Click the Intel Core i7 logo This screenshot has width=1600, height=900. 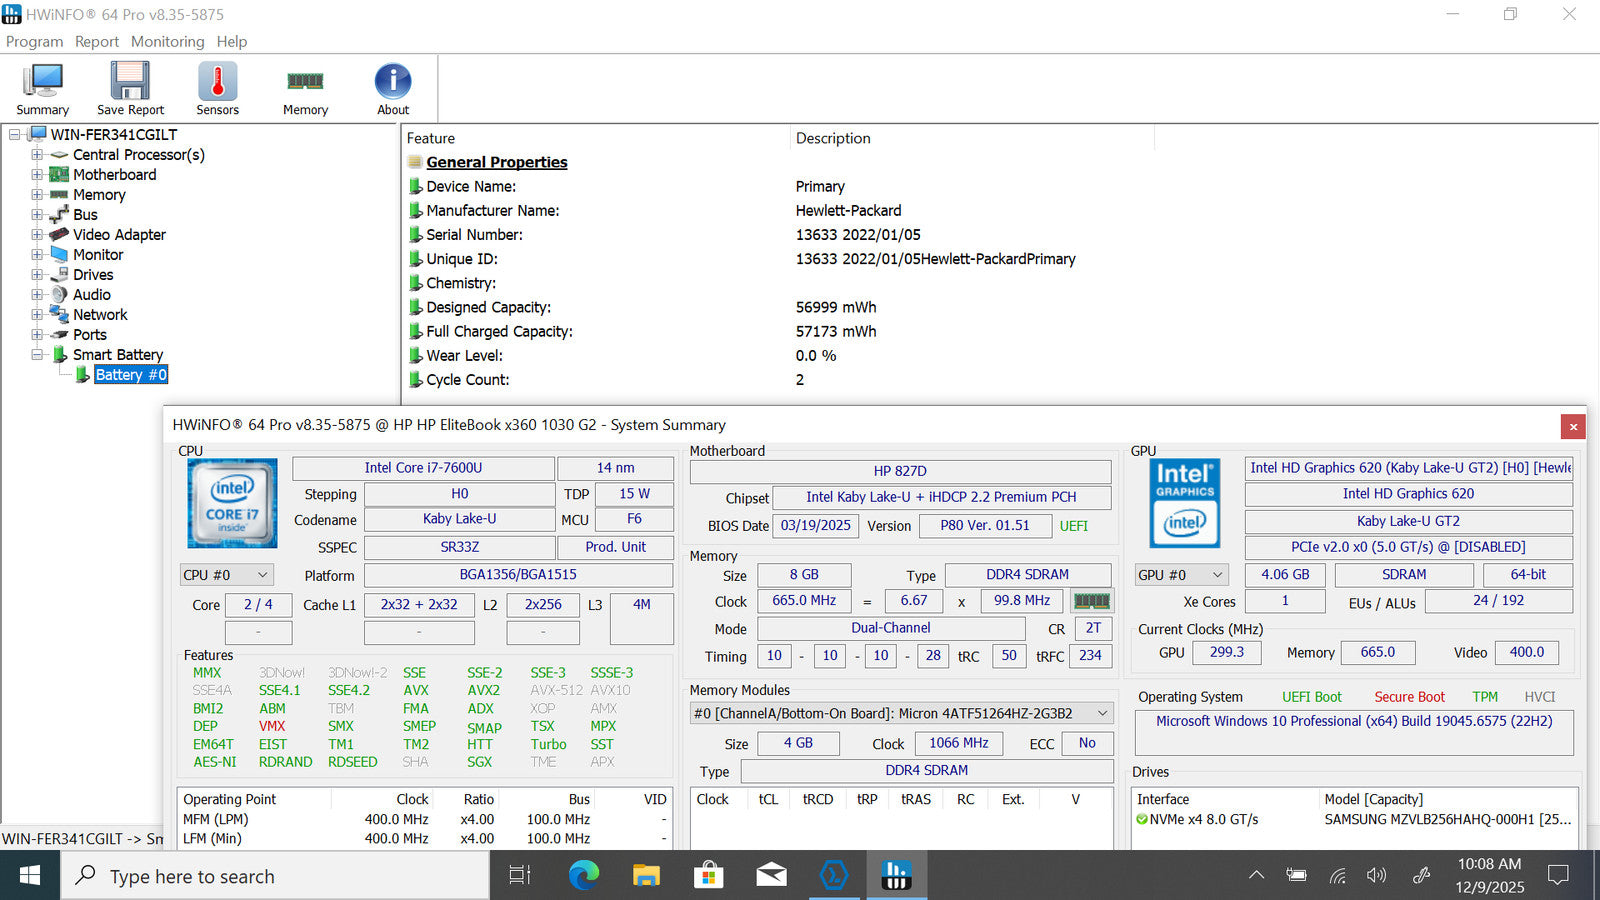pyautogui.click(x=232, y=503)
